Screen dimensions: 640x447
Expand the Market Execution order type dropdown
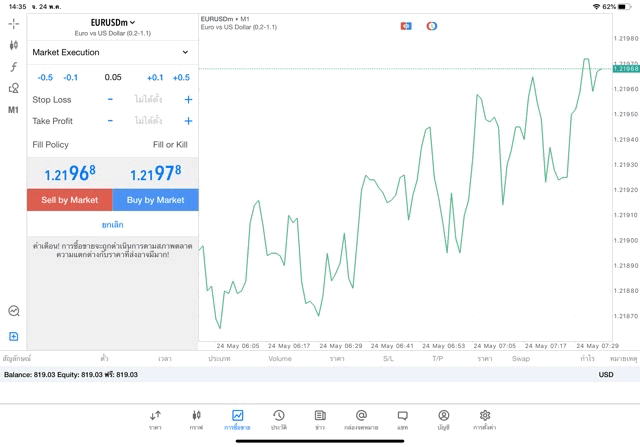coord(111,52)
